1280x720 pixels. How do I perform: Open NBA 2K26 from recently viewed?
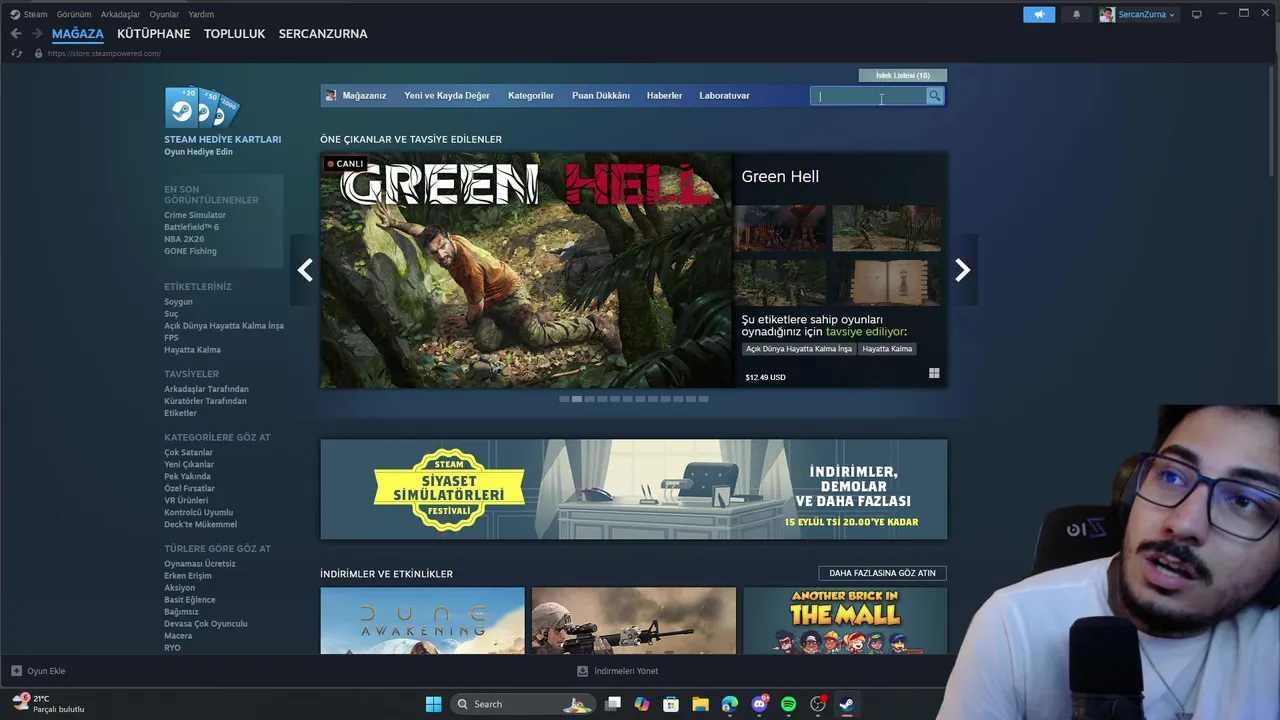pos(183,239)
